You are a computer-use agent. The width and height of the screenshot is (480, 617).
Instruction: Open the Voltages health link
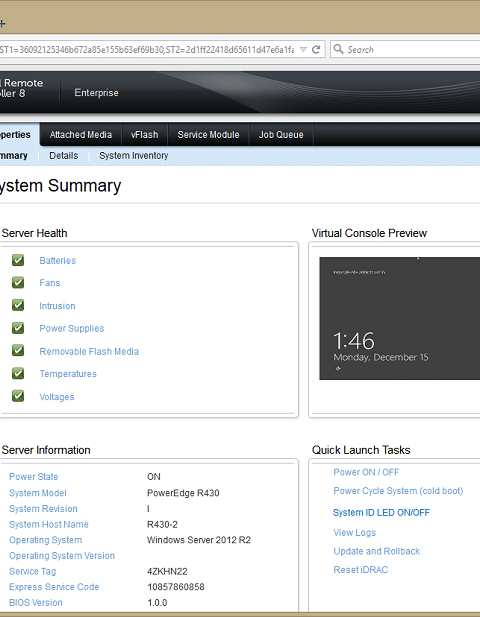[57, 397]
